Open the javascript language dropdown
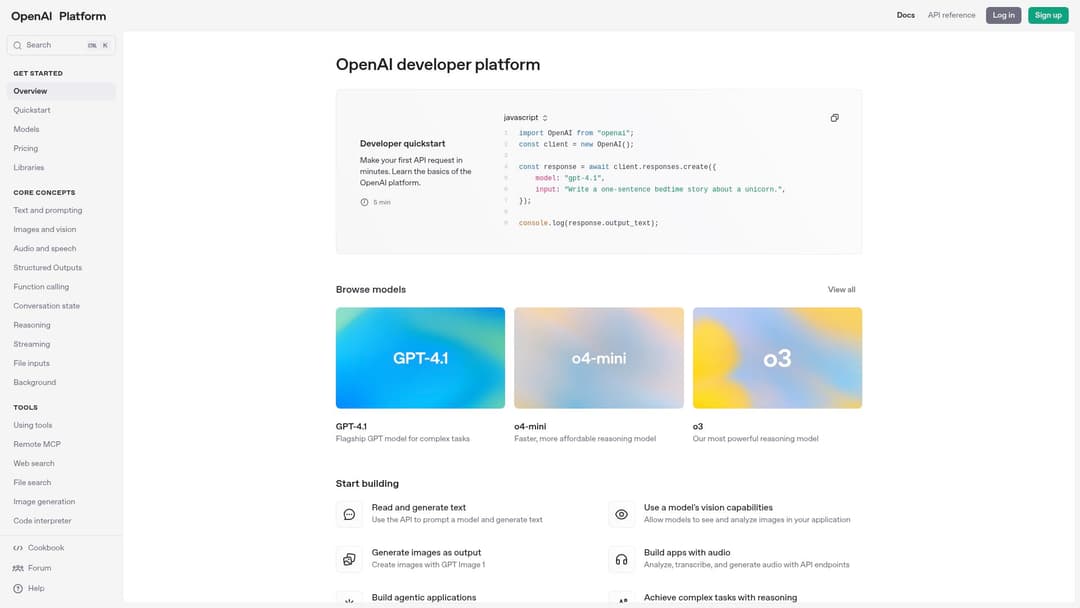 (525, 118)
